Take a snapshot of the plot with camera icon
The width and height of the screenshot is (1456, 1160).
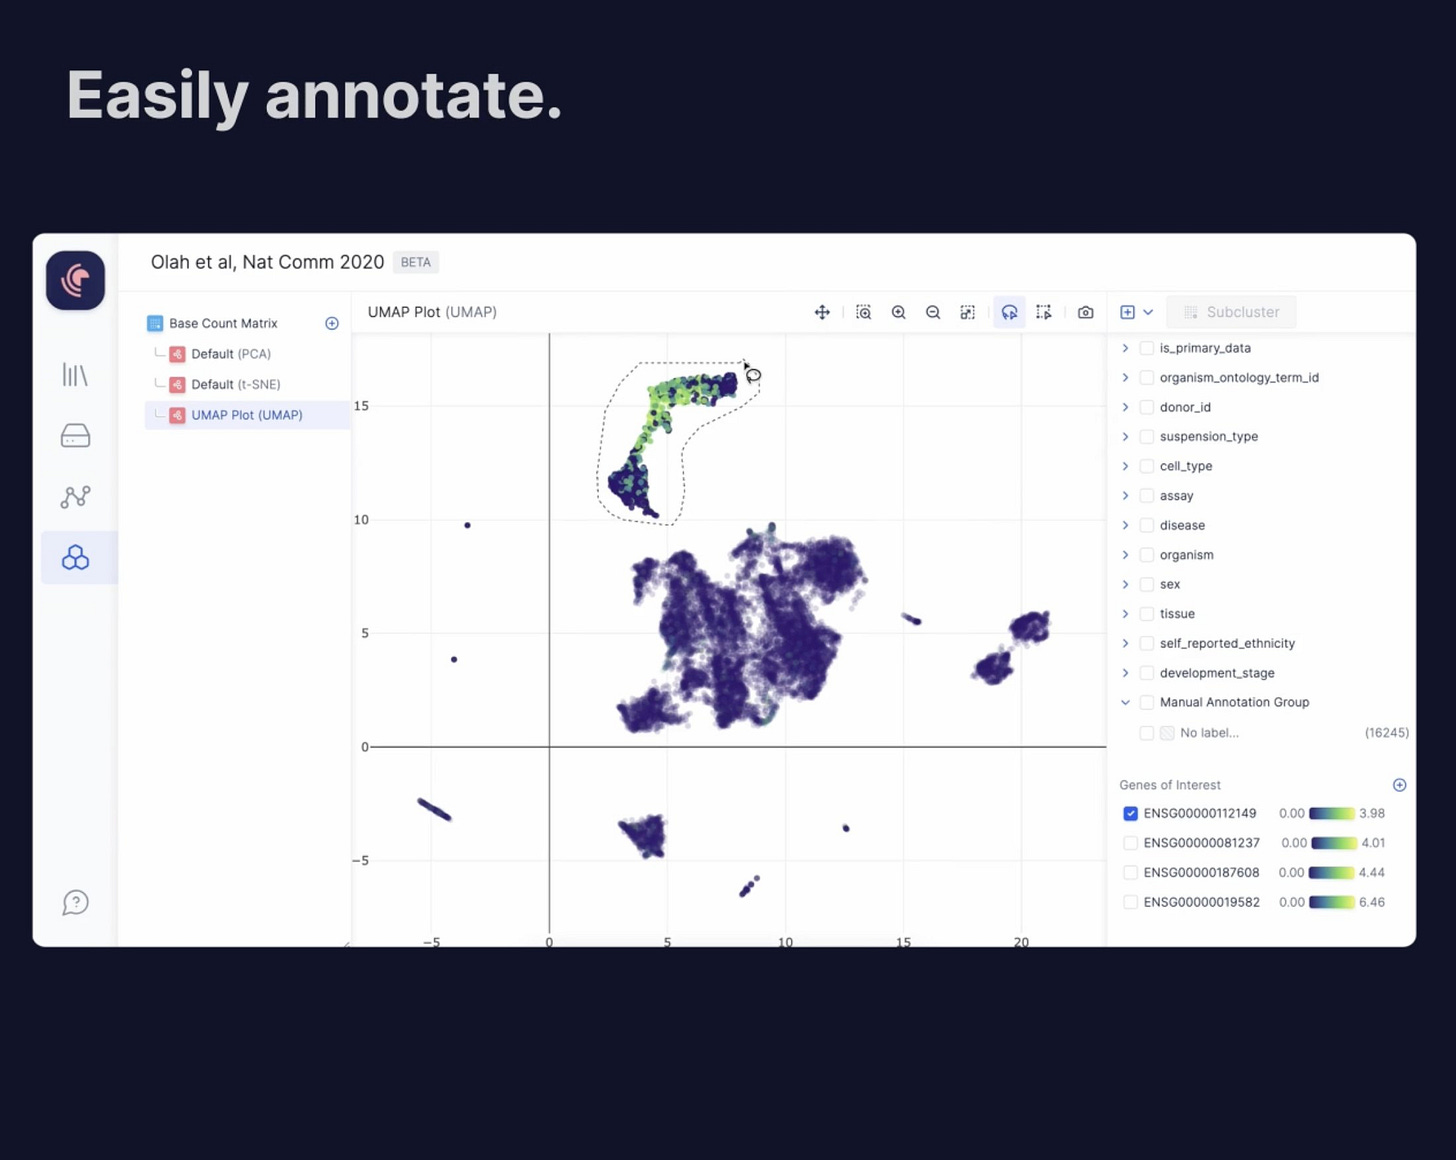pos(1085,312)
